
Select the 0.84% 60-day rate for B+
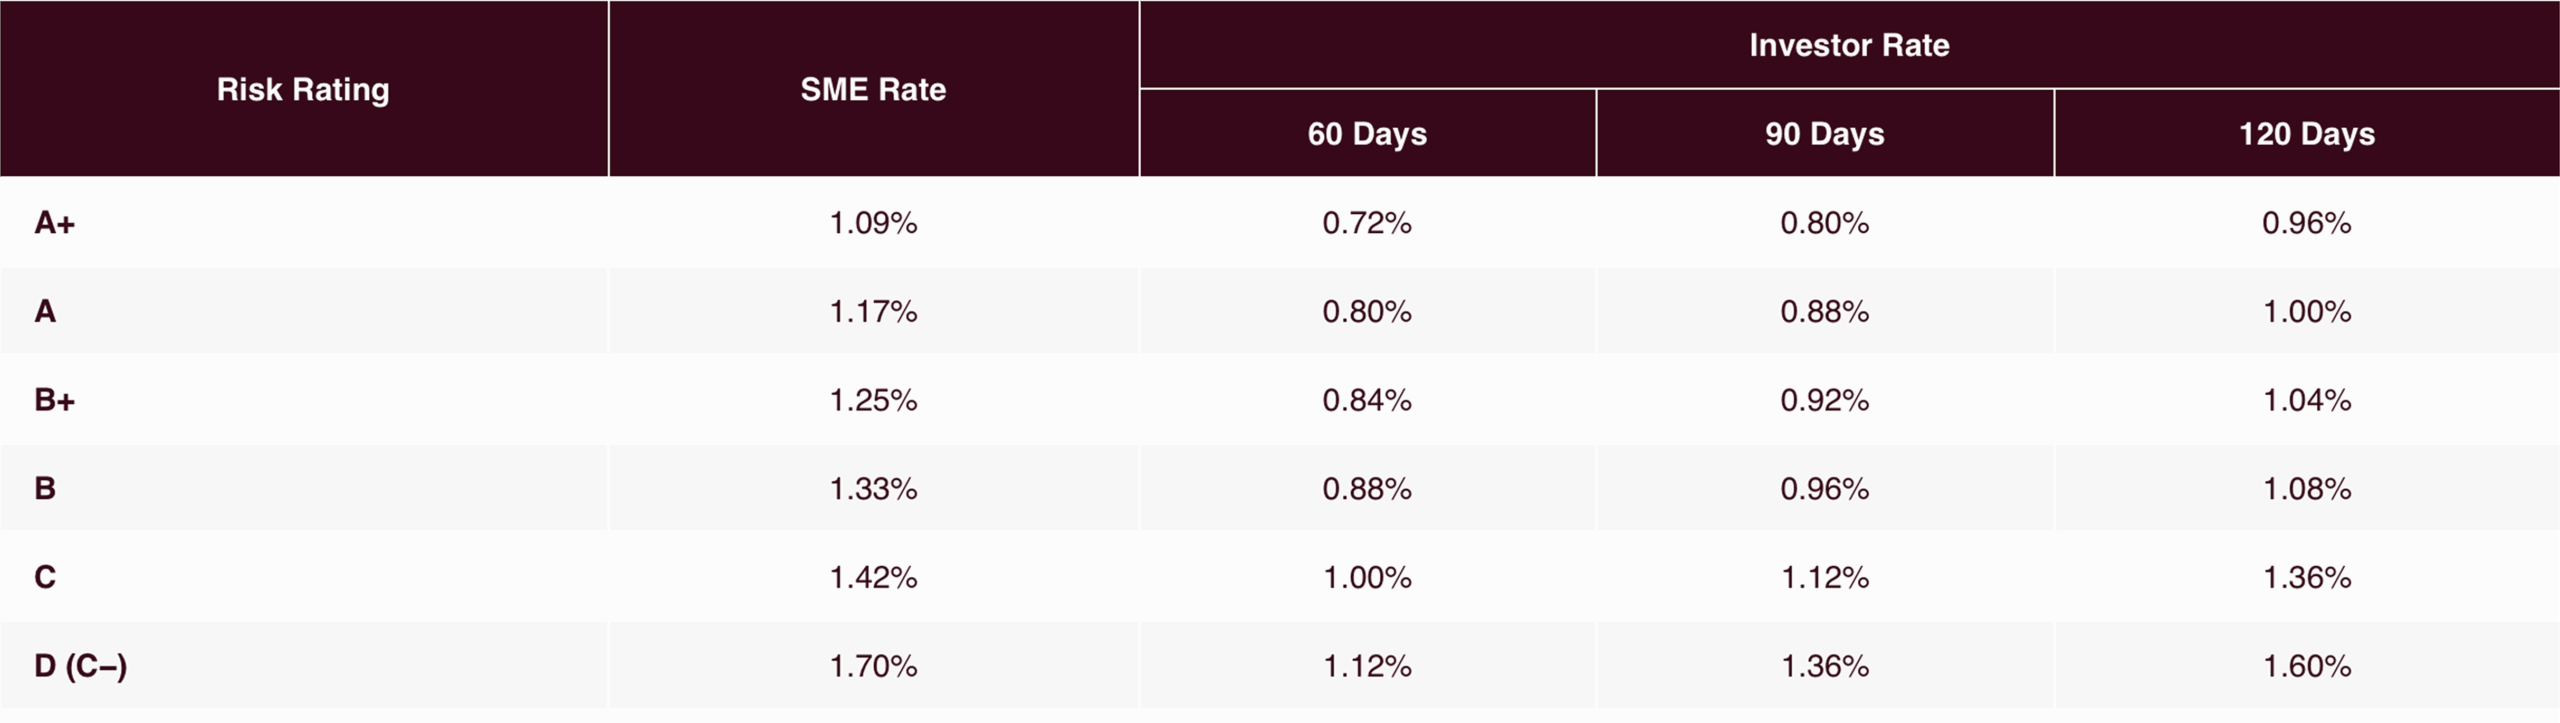tap(1367, 400)
